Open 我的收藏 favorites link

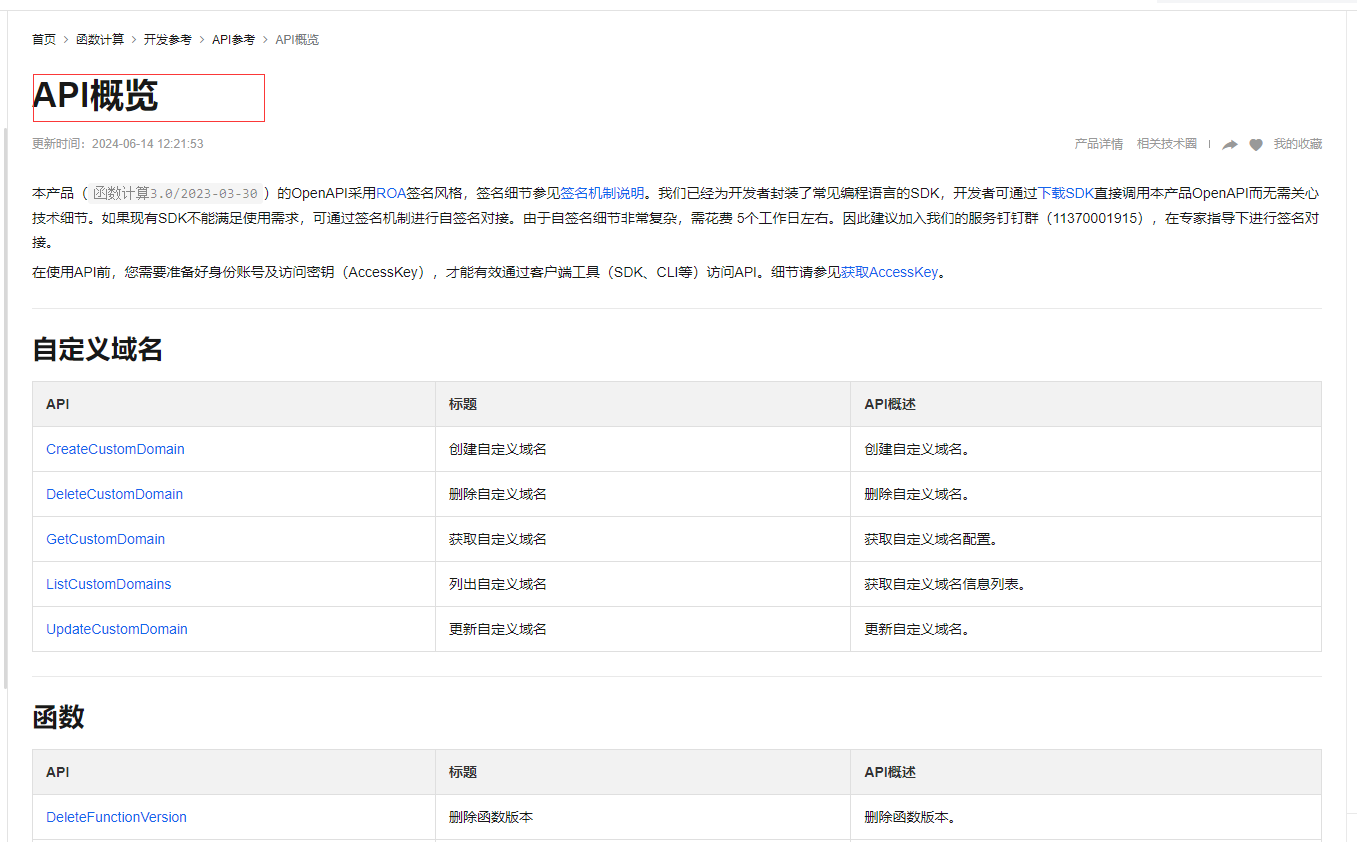coord(1297,144)
